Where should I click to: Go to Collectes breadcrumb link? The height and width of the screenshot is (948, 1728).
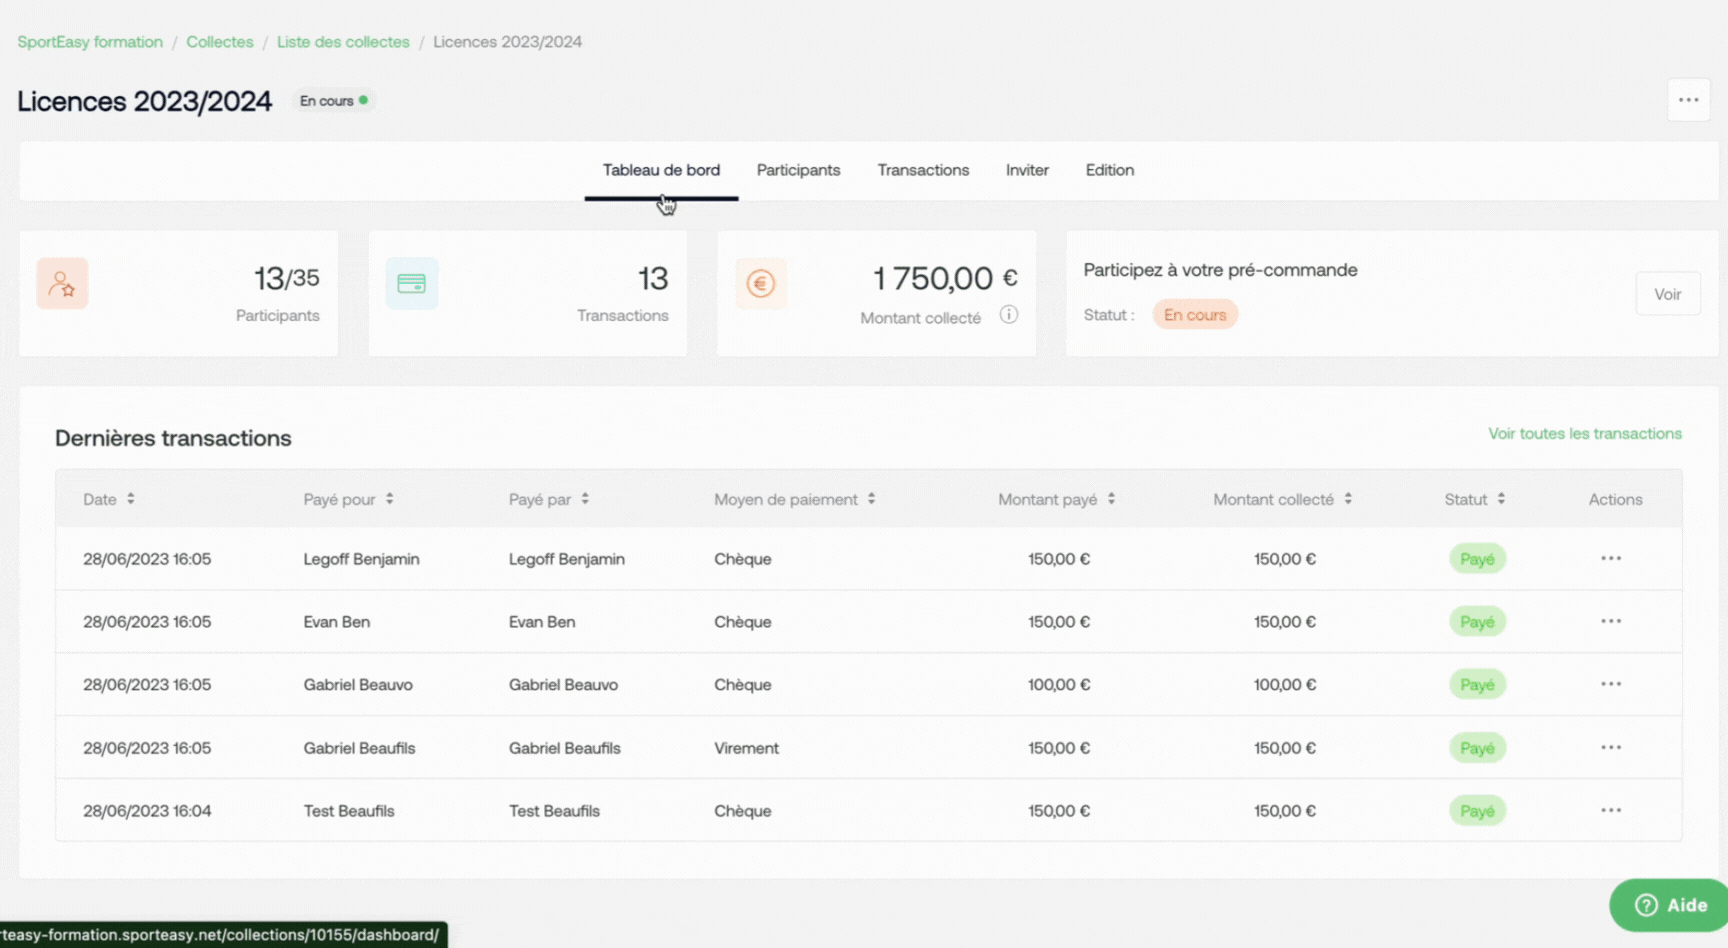220,42
